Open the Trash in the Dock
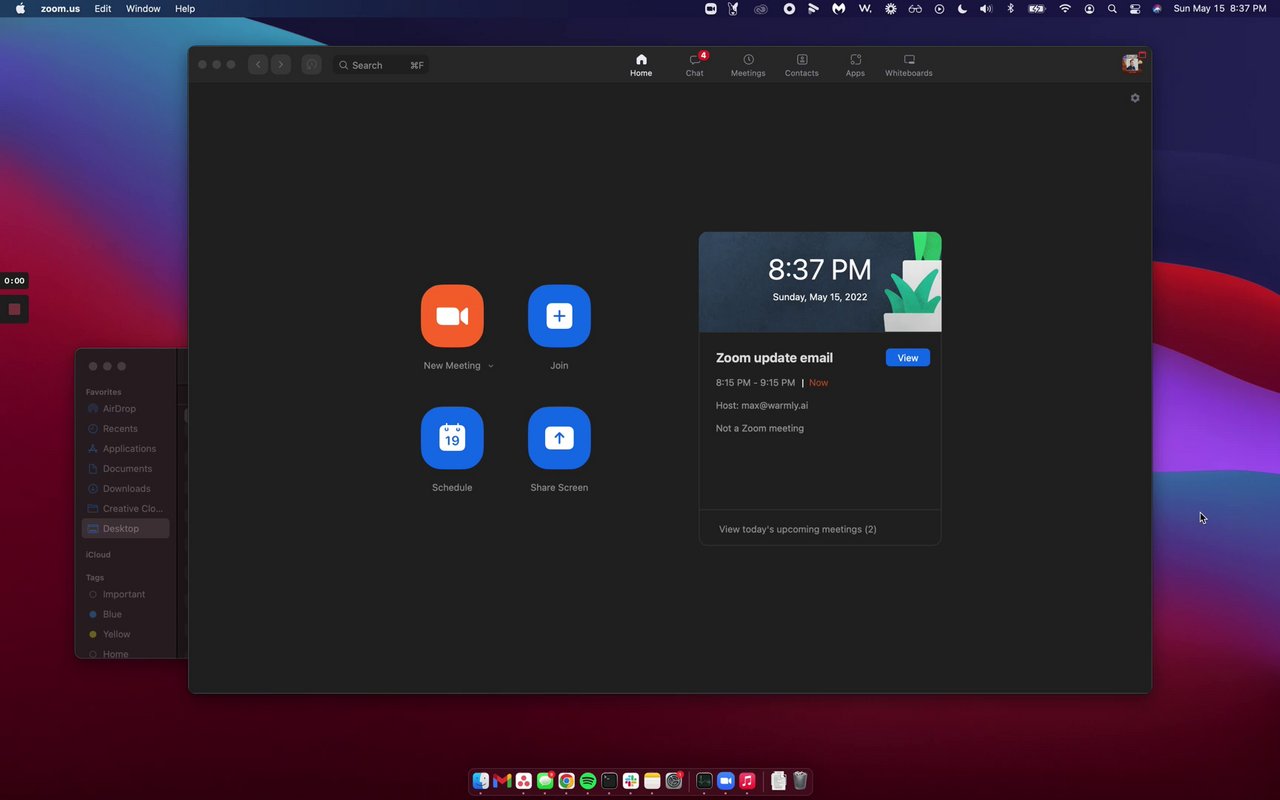The image size is (1280, 800). click(x=800, y=781)
